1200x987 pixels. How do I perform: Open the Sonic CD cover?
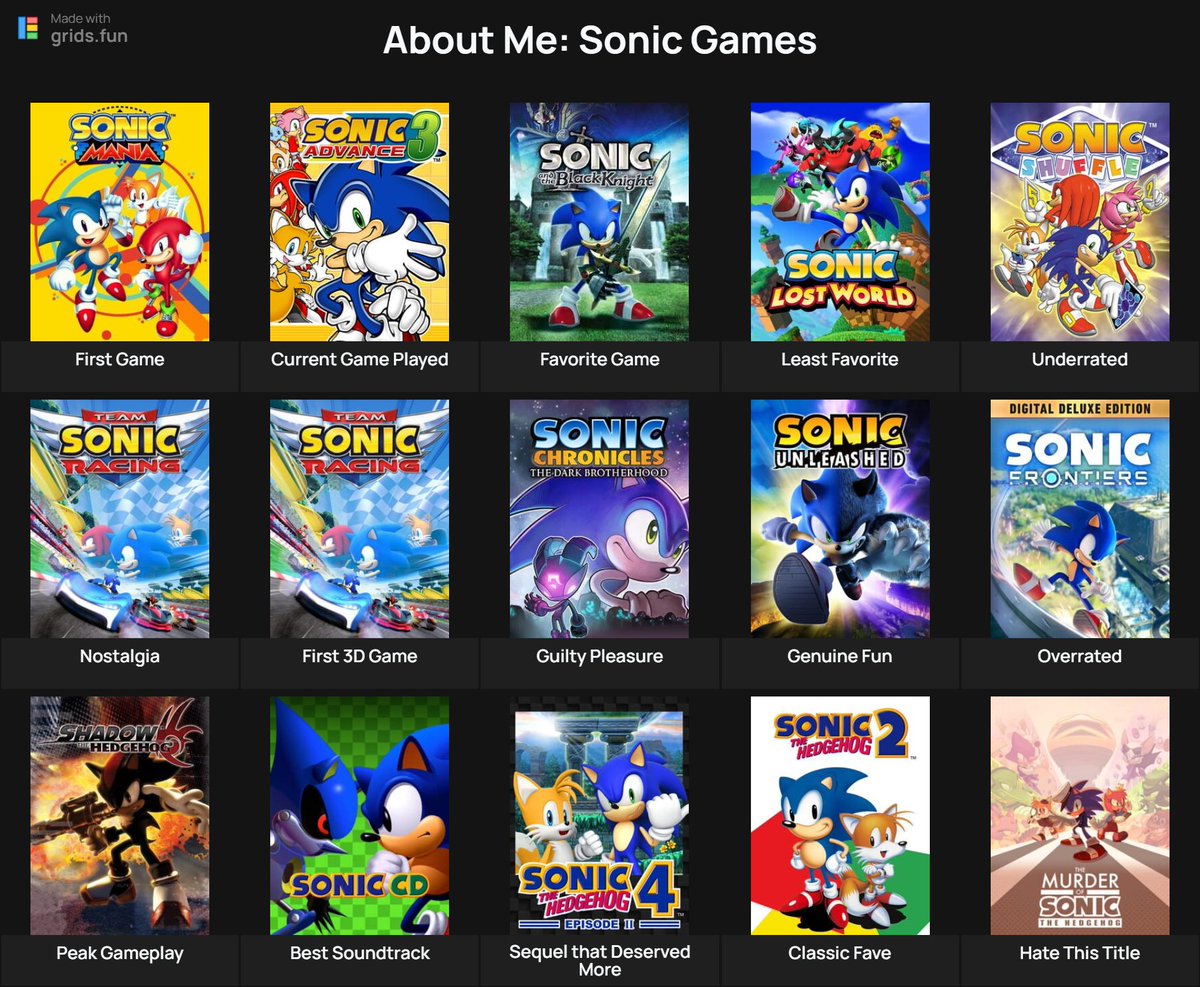pyautogui.click(x=360, y=816)
